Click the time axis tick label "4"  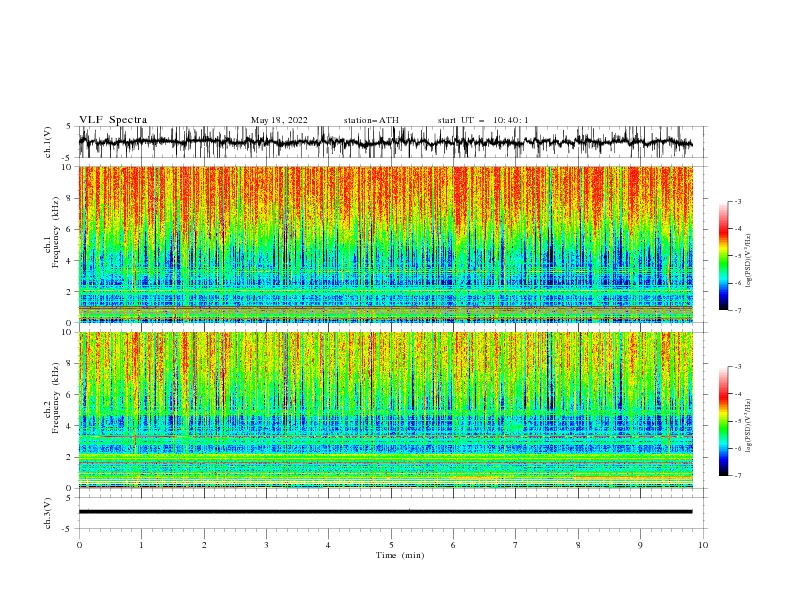click(x=329, y=545)
